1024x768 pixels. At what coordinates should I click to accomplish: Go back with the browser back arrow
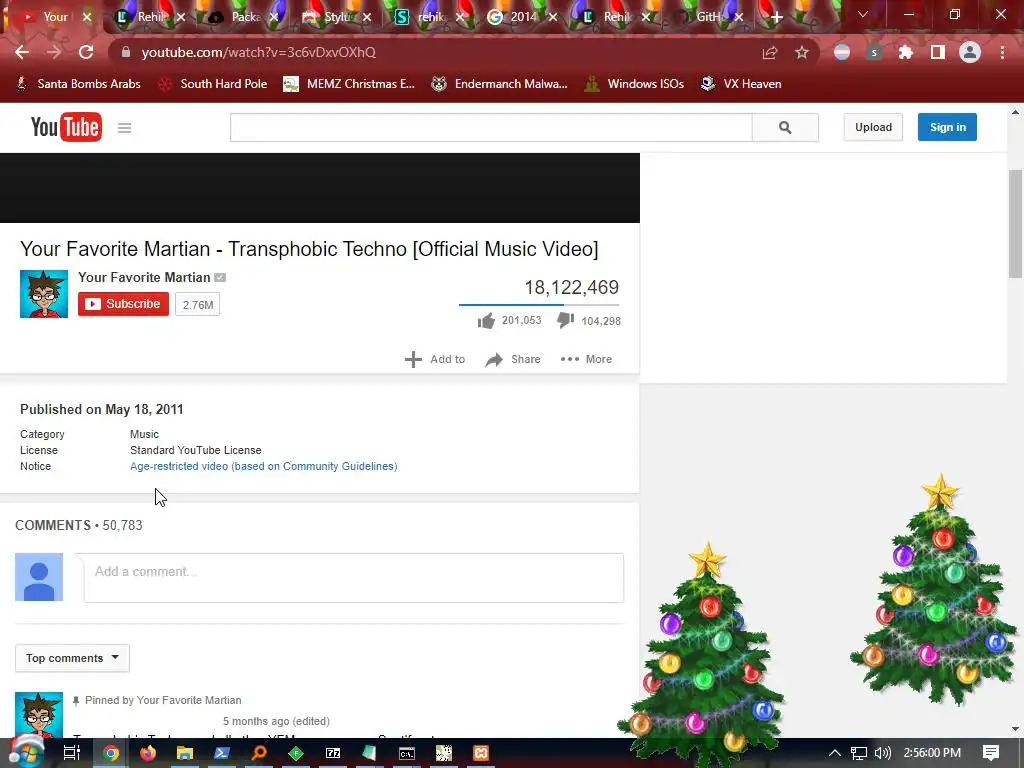click(x=22, y=52)
